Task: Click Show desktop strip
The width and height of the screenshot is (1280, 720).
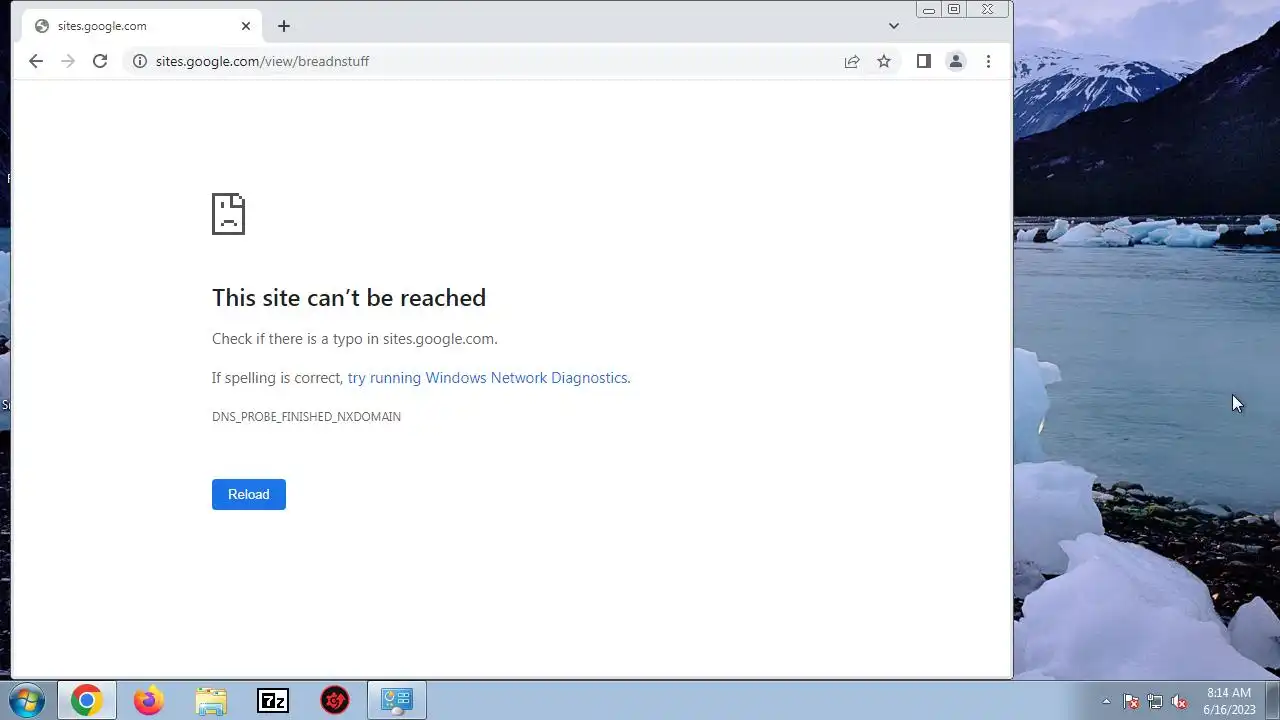Action: [x=1272, y=701]
